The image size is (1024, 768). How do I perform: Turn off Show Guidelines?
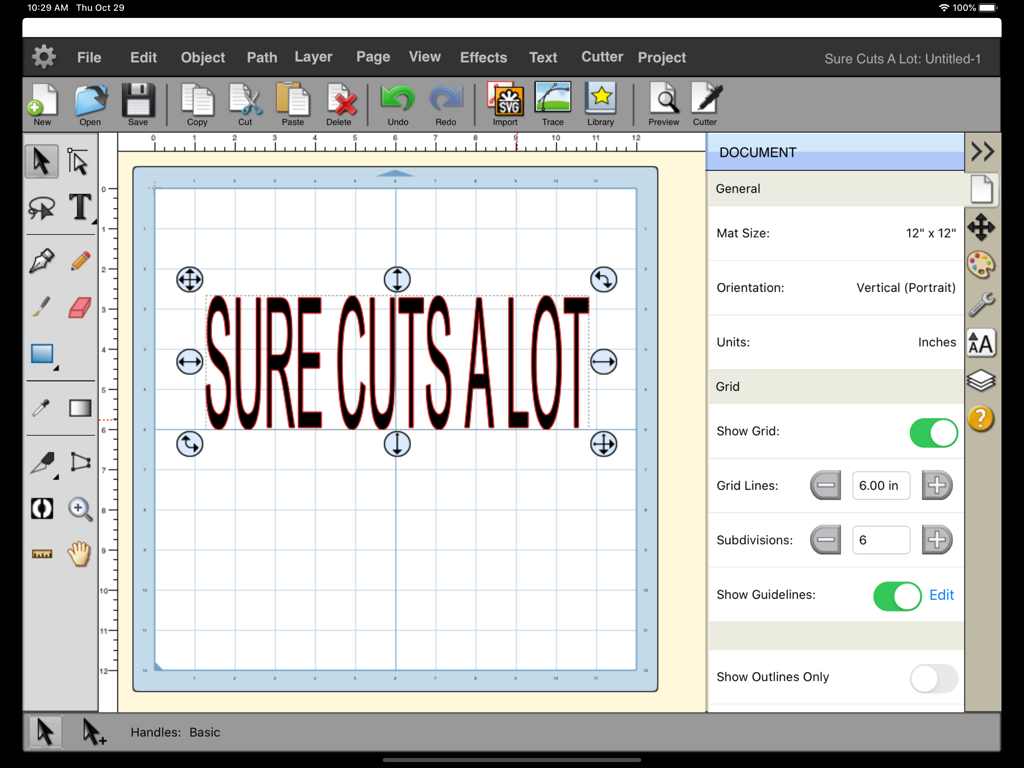897,595
